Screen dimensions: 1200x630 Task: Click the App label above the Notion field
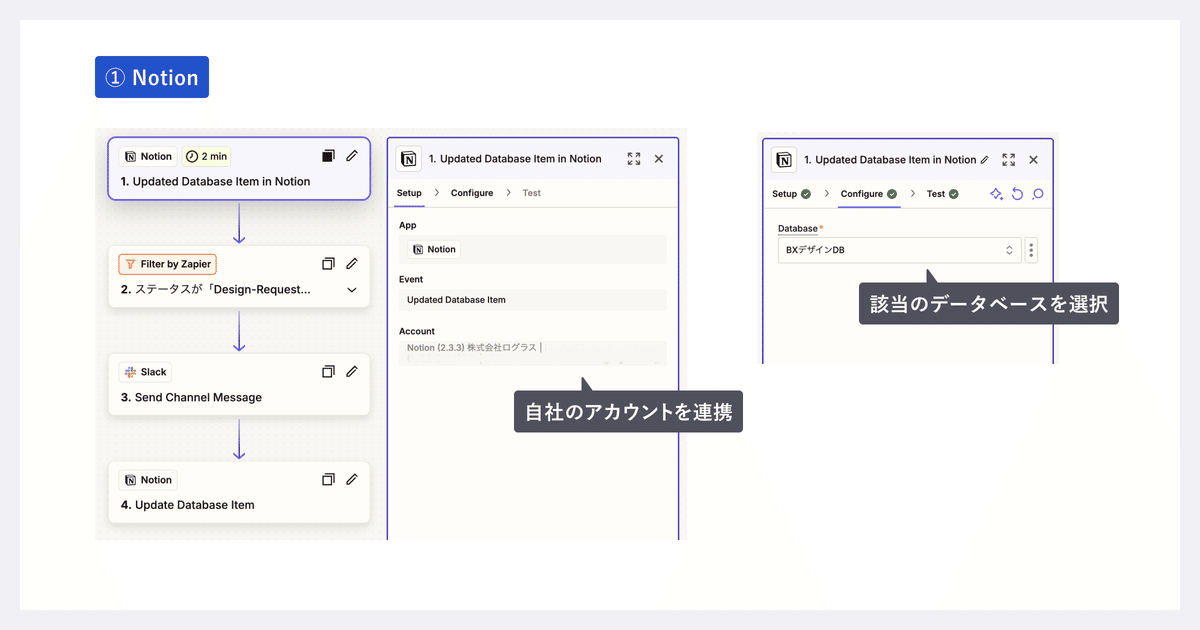(407, 226)
